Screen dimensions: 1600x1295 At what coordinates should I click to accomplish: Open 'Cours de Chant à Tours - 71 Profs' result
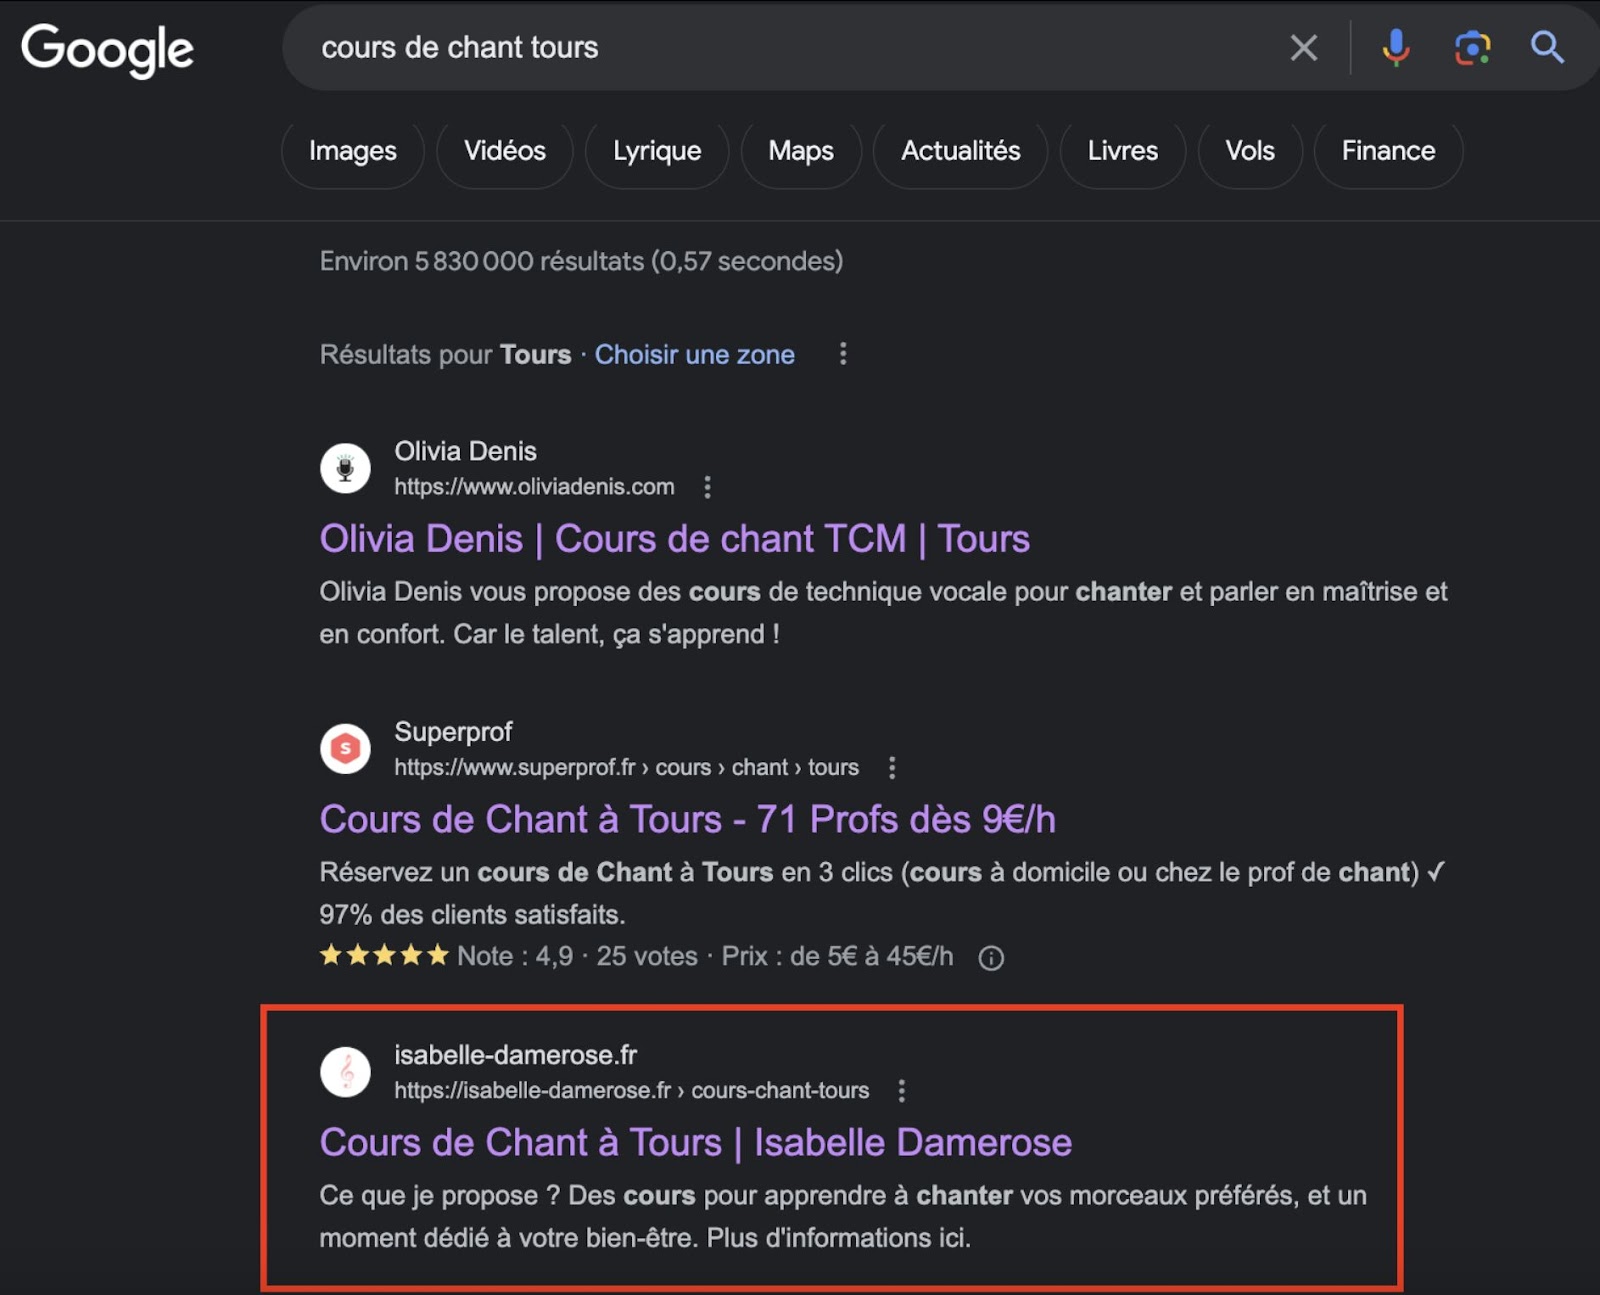coord(688,820)
